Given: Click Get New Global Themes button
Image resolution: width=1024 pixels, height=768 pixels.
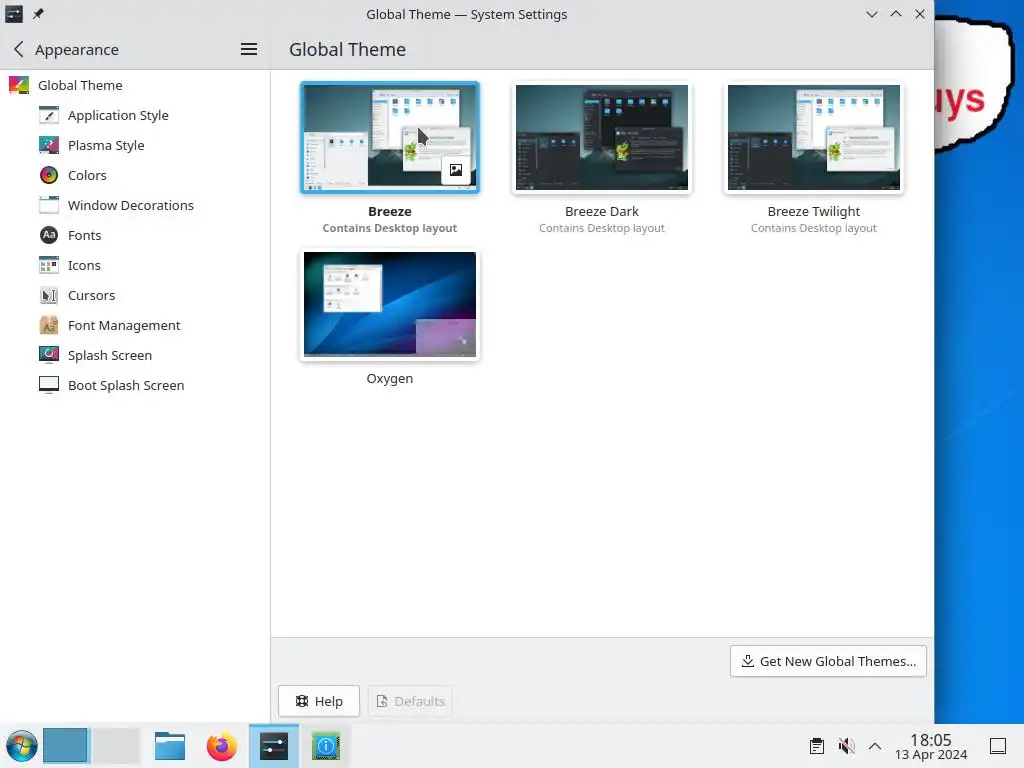Looking at the screenshot, I should point(828,661).
